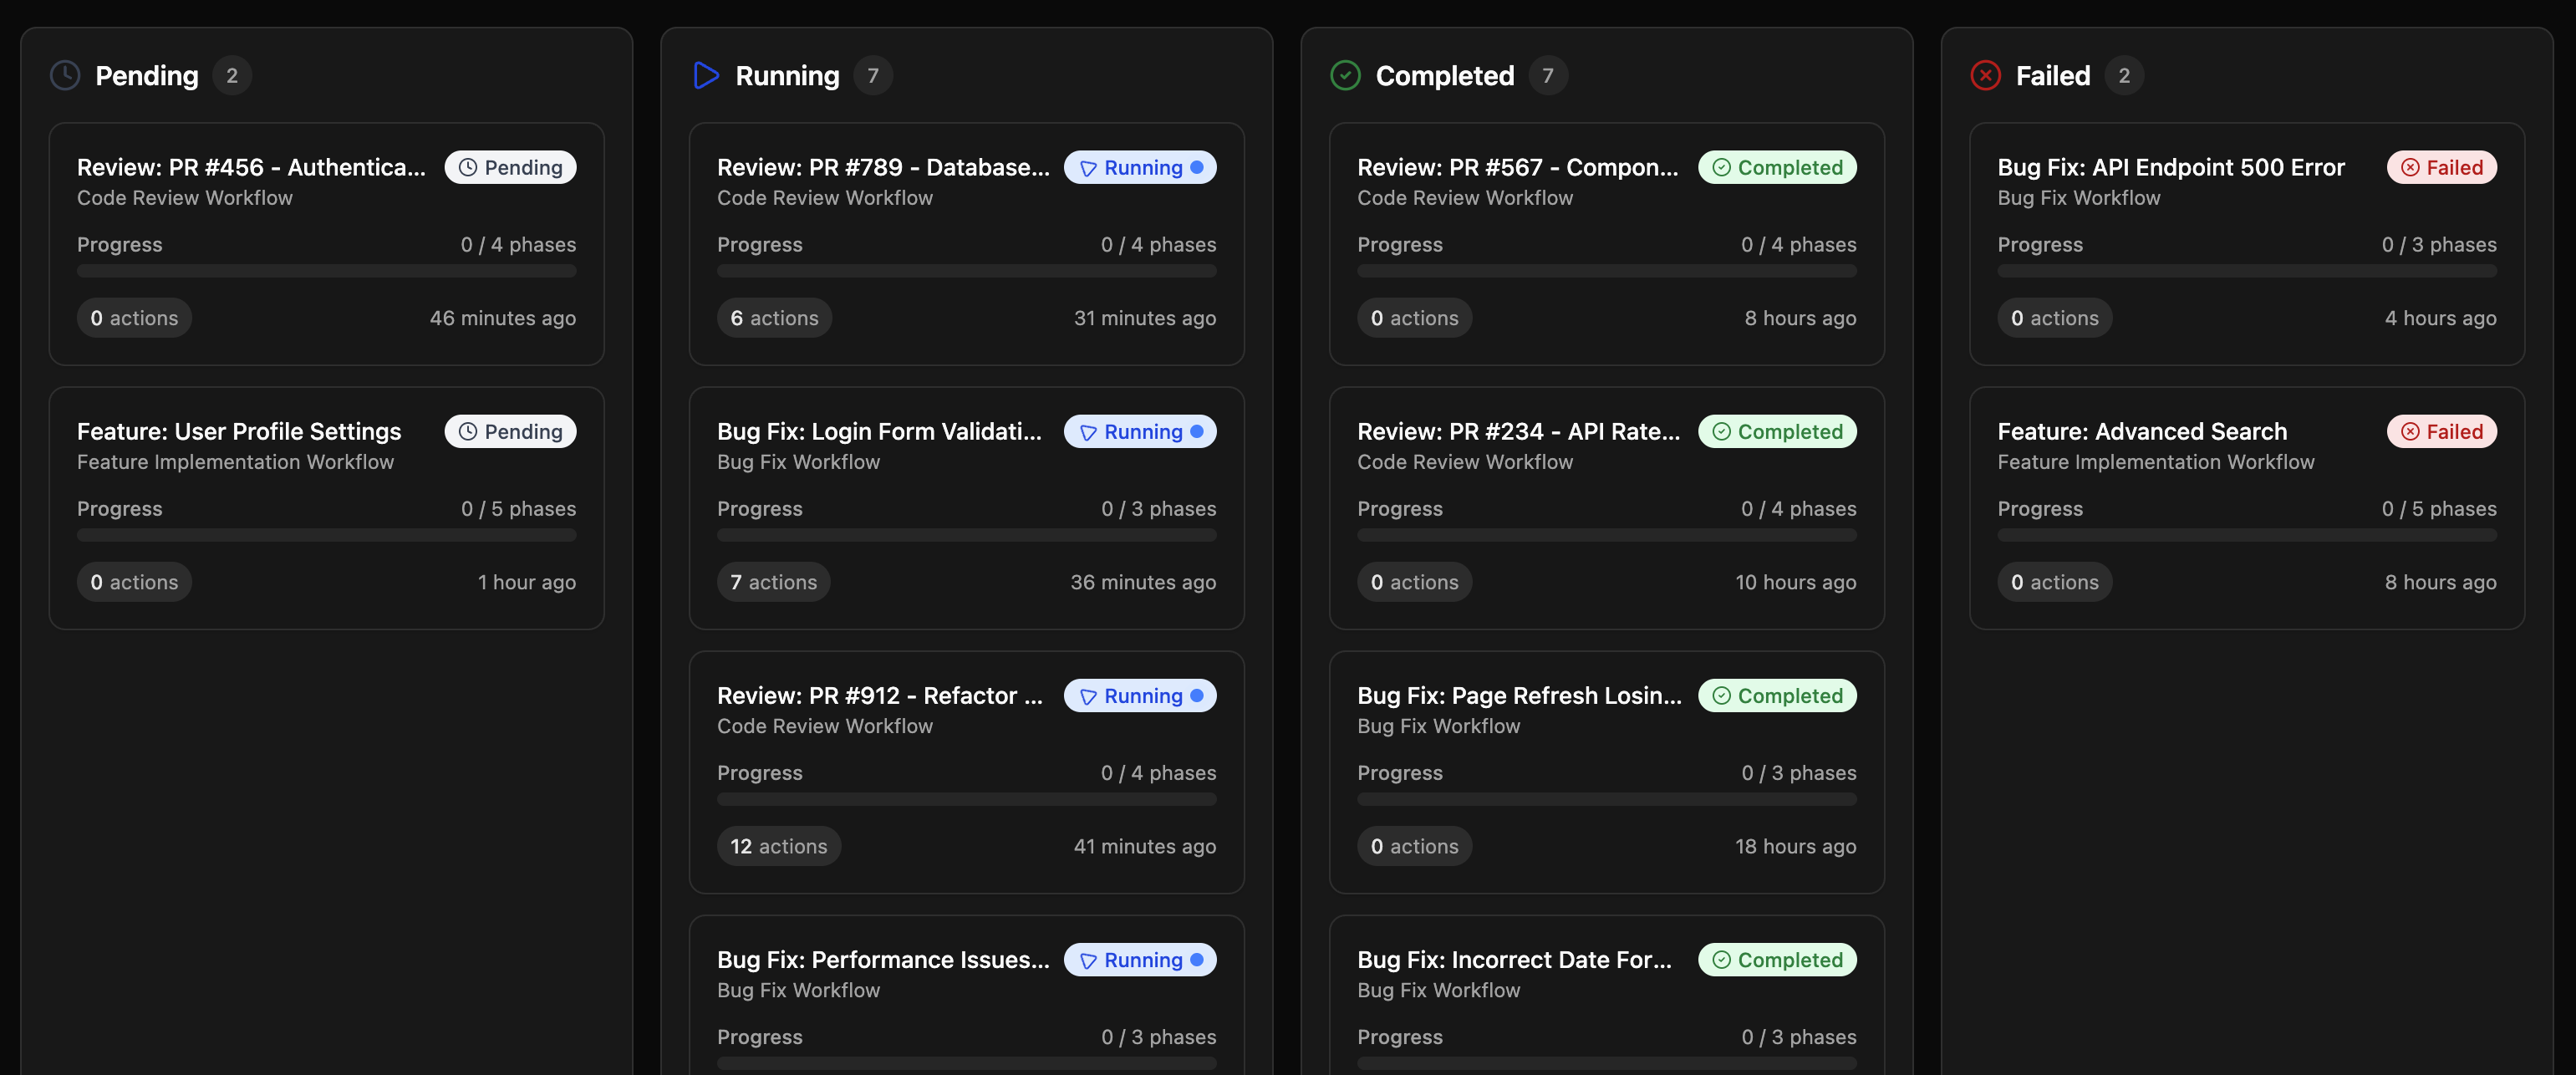Select the Review: PR #234 API Rate card

(1606, 506)
